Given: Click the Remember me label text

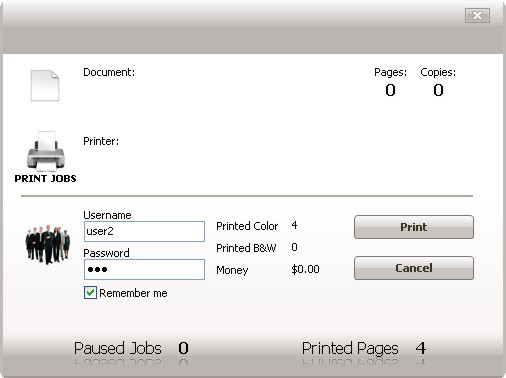Looking at the screenshot, I should pyautogui.click(x=133, y=293).
